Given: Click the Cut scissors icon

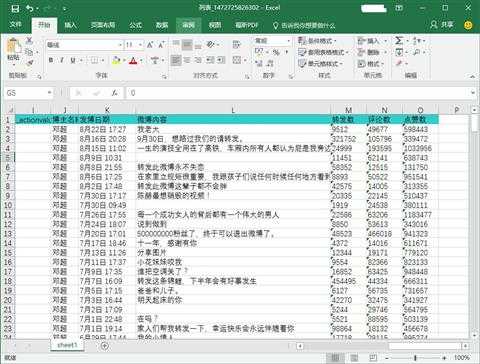Looking at the screenshot, I should point(29,41).
